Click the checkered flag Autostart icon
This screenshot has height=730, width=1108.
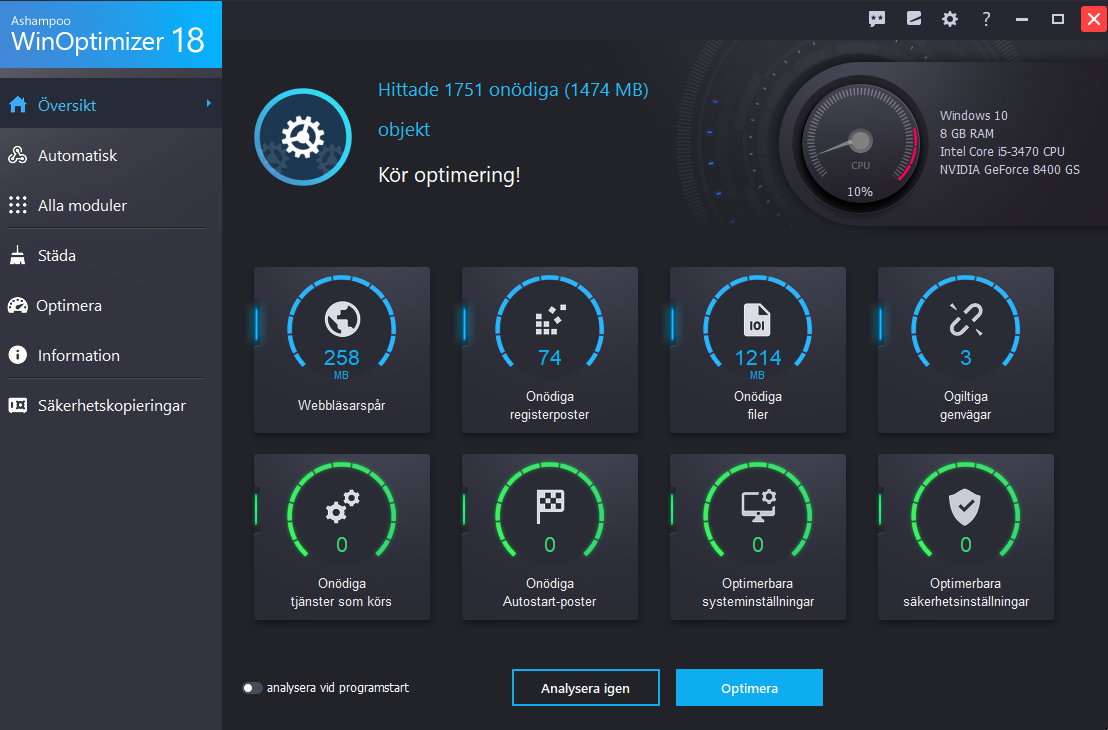[x=550, y=507]
